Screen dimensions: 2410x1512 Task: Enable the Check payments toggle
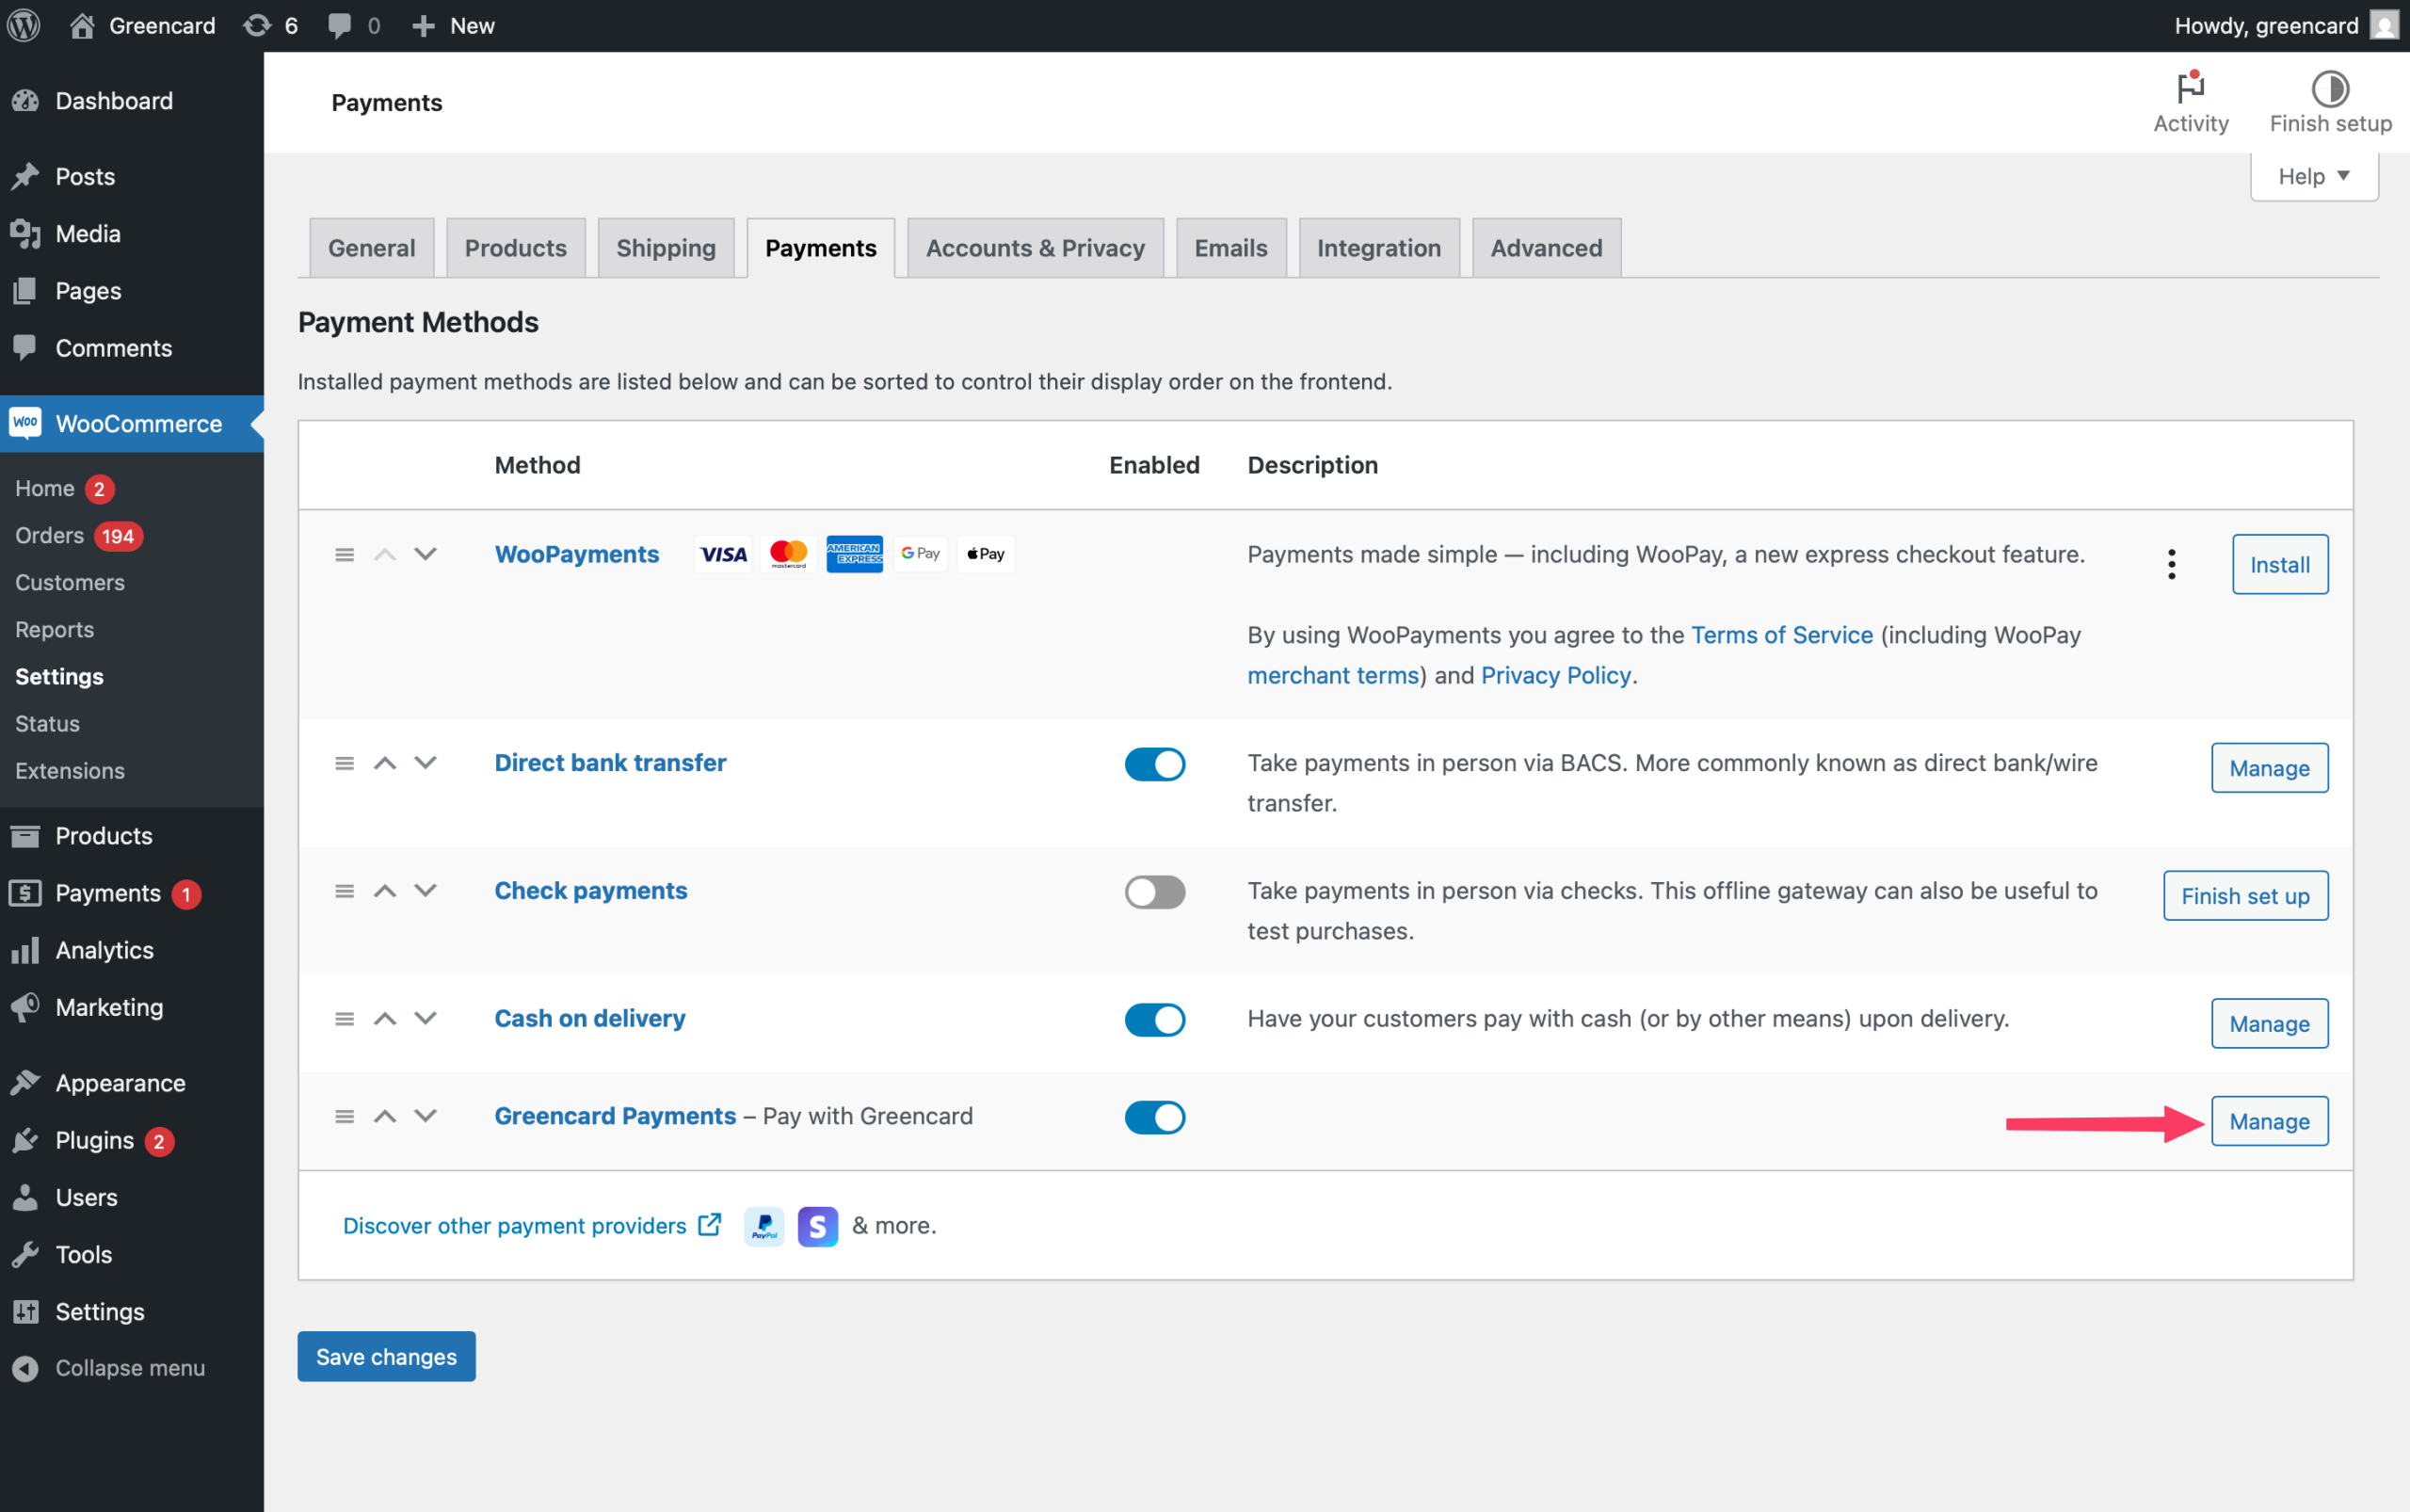click(x=1154, y=891)
